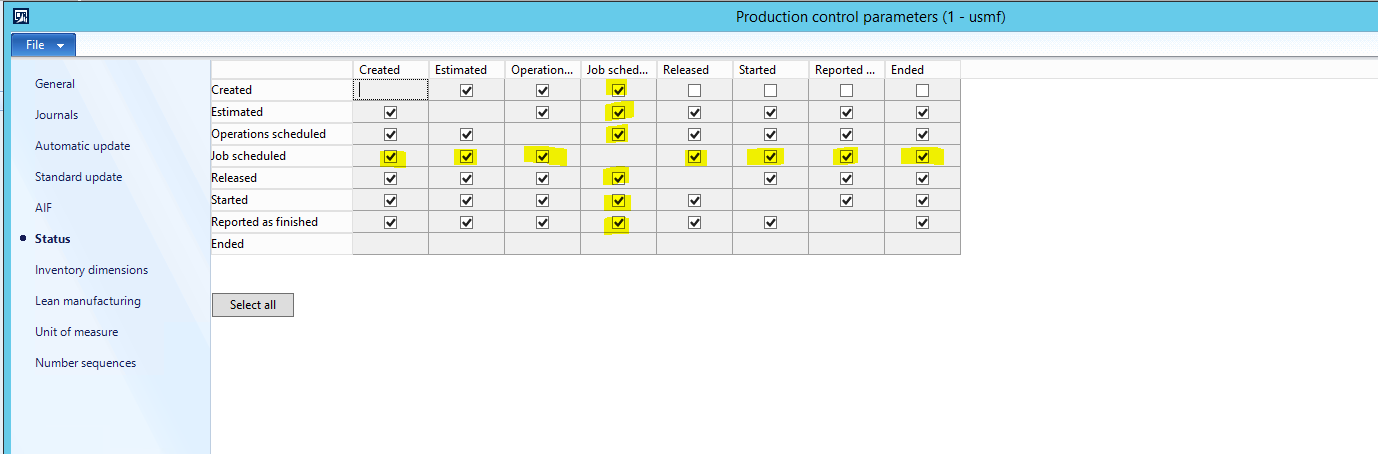Viewport: 1378px width, 454px height.
Task: Uncheck Released row Started column checkbox
Action: [x=770, y=179]
